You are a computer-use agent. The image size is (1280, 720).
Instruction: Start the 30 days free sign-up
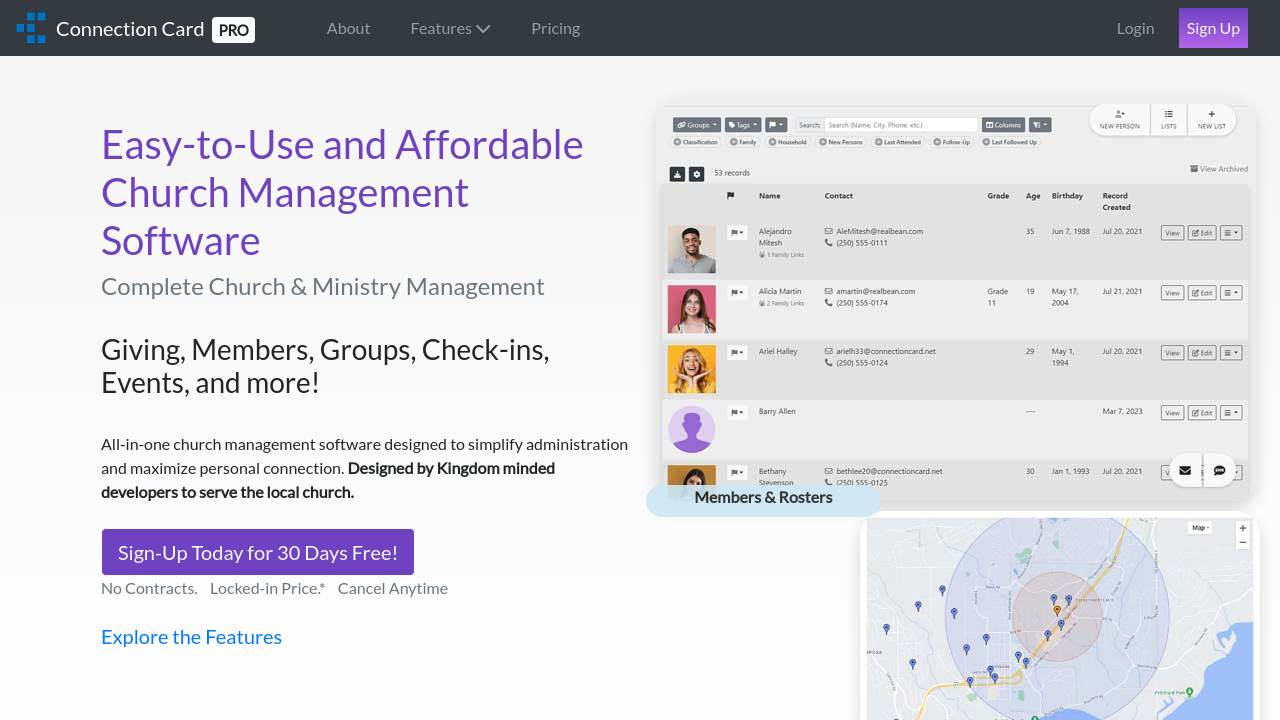point(258,552)
